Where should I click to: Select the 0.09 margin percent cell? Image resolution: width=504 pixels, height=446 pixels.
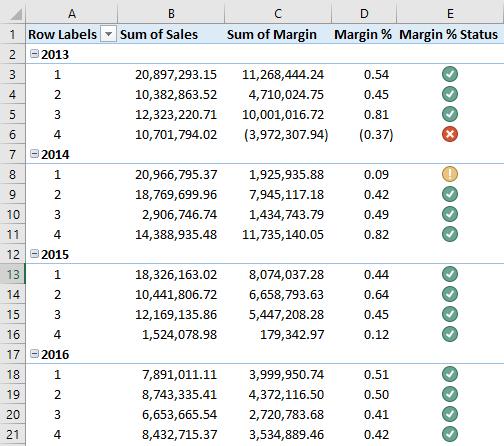364,174
